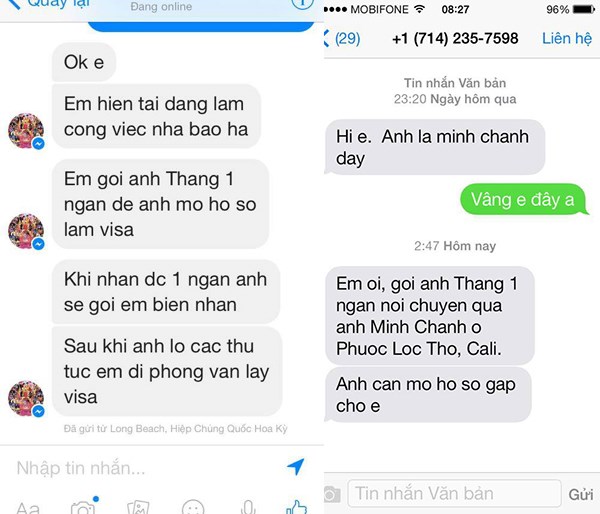Open the photo gallery icon
This screenshot has width=600, height=514.
tap(138, 507)
